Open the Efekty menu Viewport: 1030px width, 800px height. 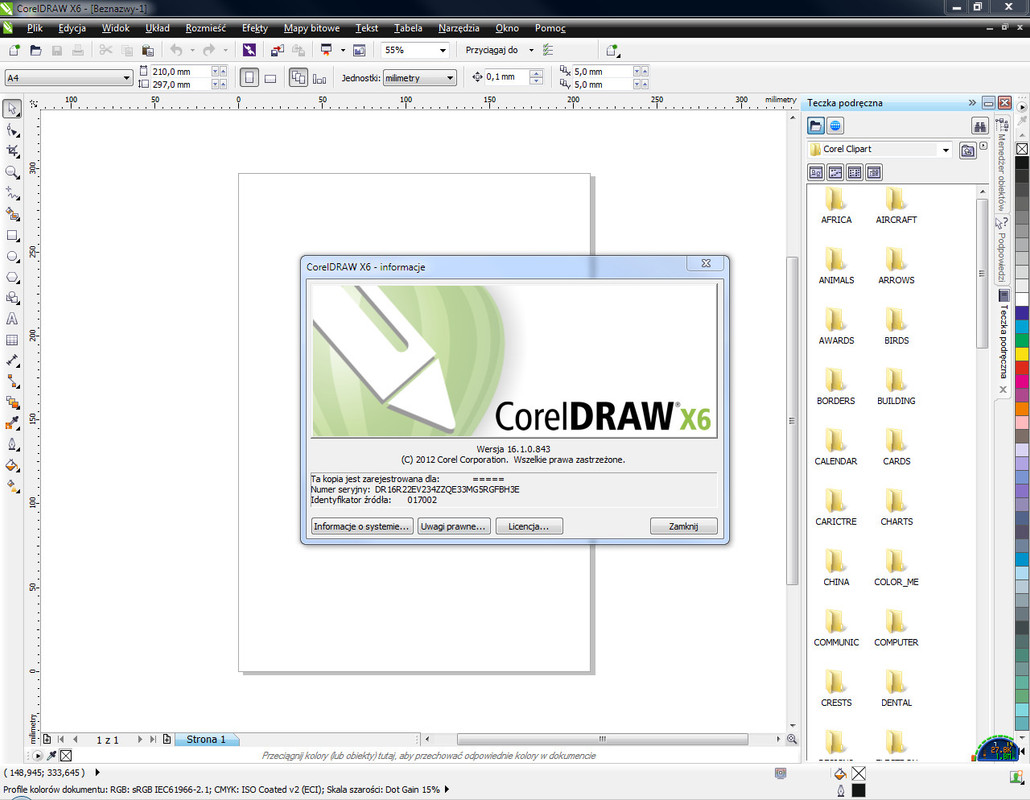click(255, 28)
